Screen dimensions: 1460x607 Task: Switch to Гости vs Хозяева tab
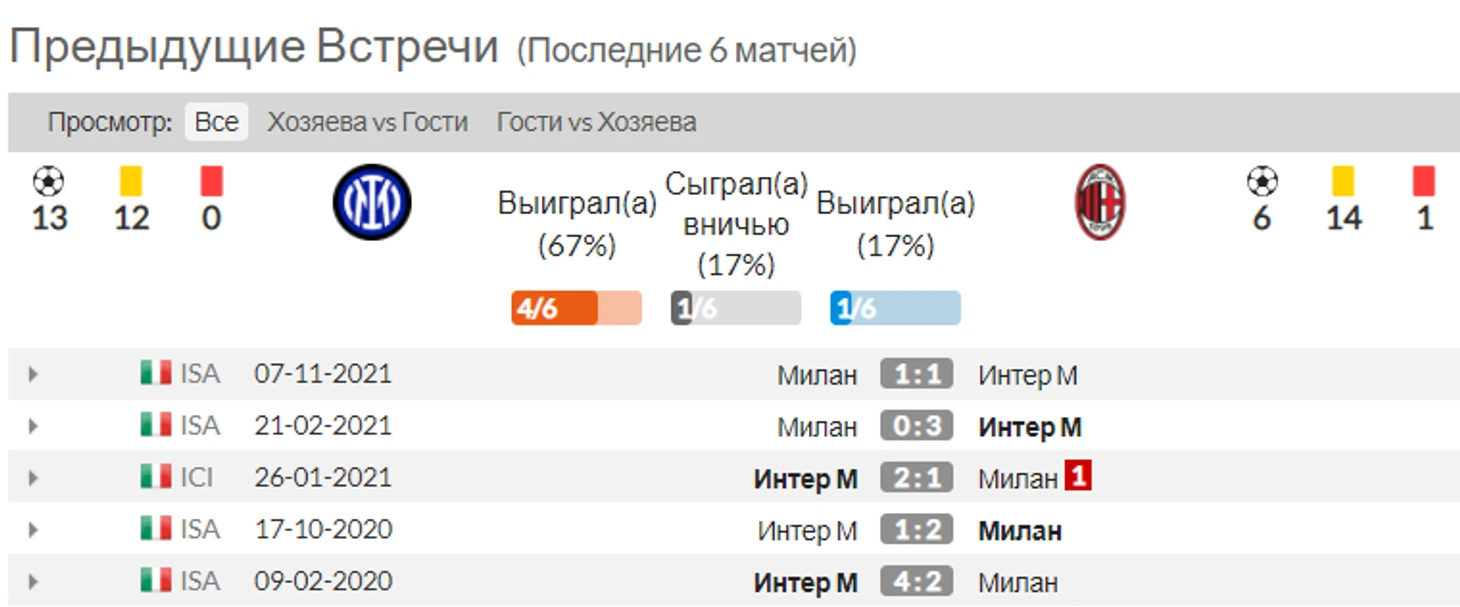597,122
